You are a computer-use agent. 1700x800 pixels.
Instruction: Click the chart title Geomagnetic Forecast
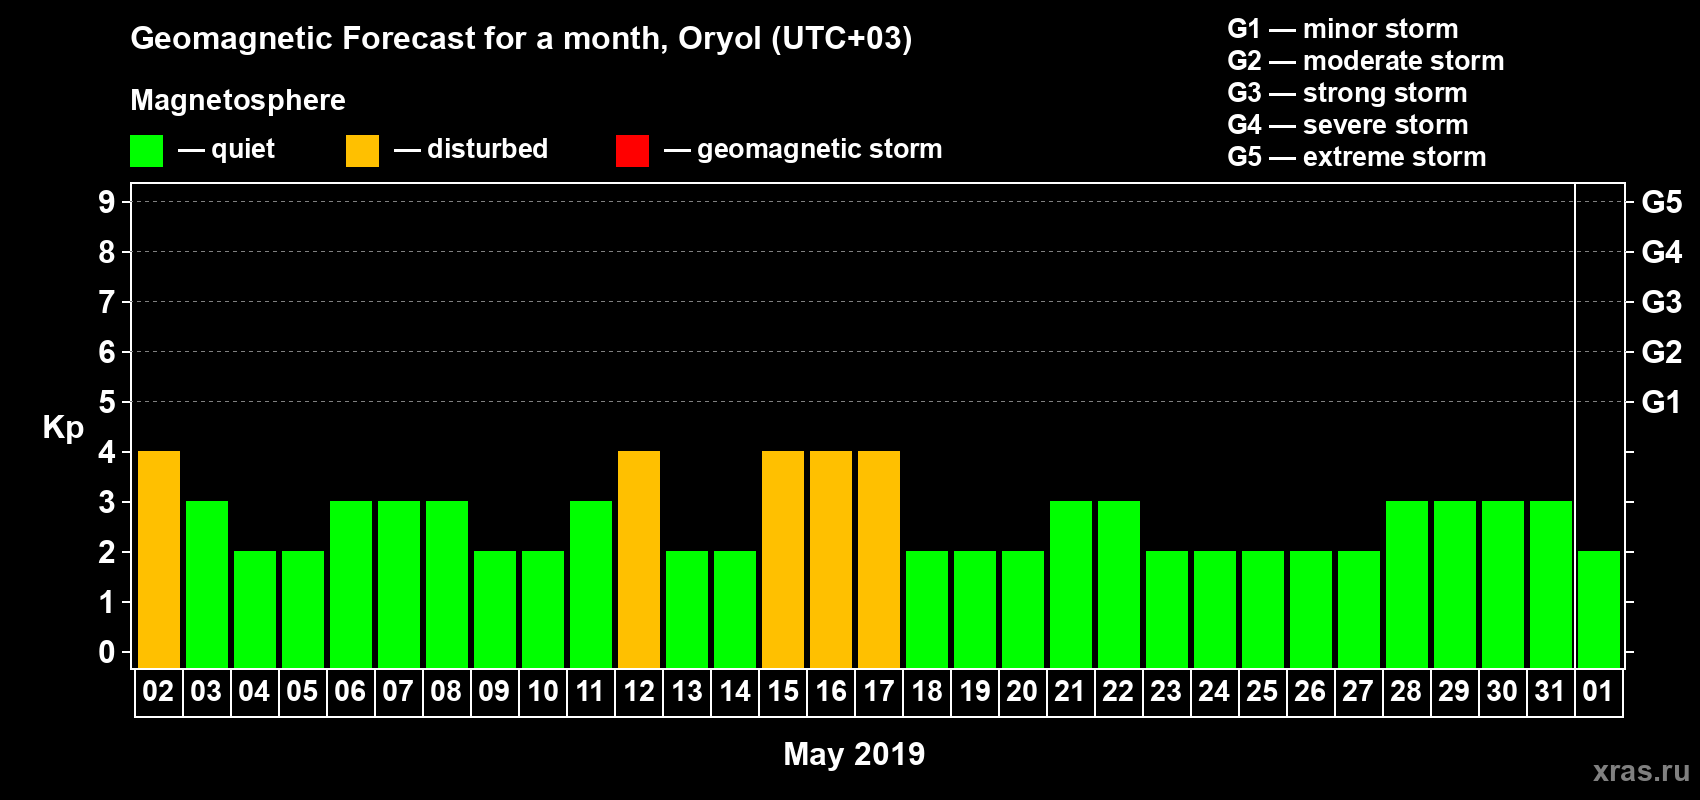(521, 38)
